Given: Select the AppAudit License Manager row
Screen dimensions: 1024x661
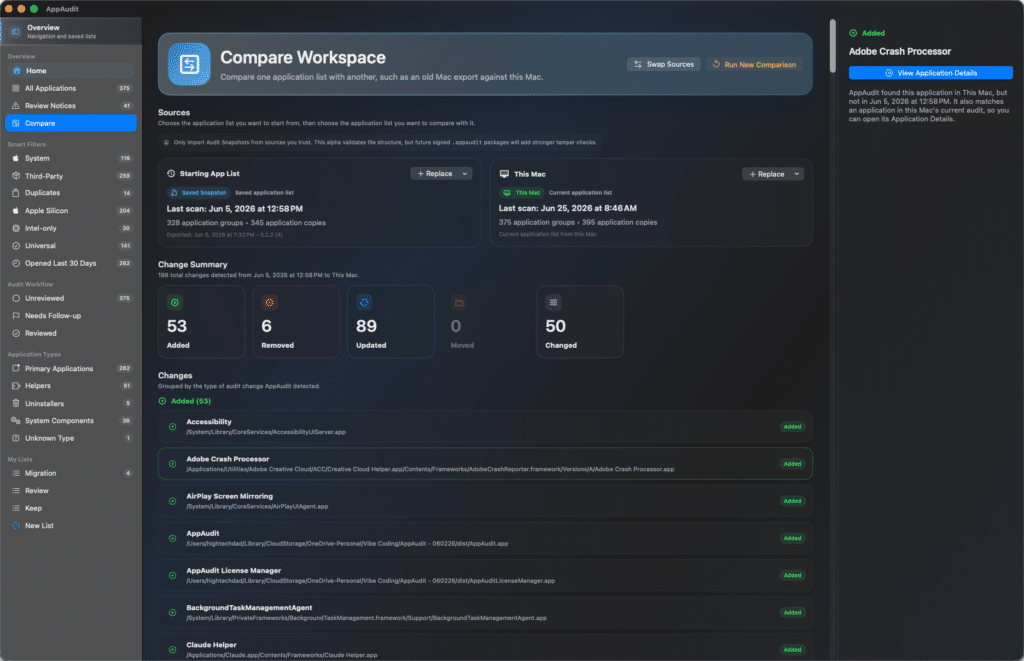Looking at the screenshot, I should pyautogui.click(x=485, y=576).
